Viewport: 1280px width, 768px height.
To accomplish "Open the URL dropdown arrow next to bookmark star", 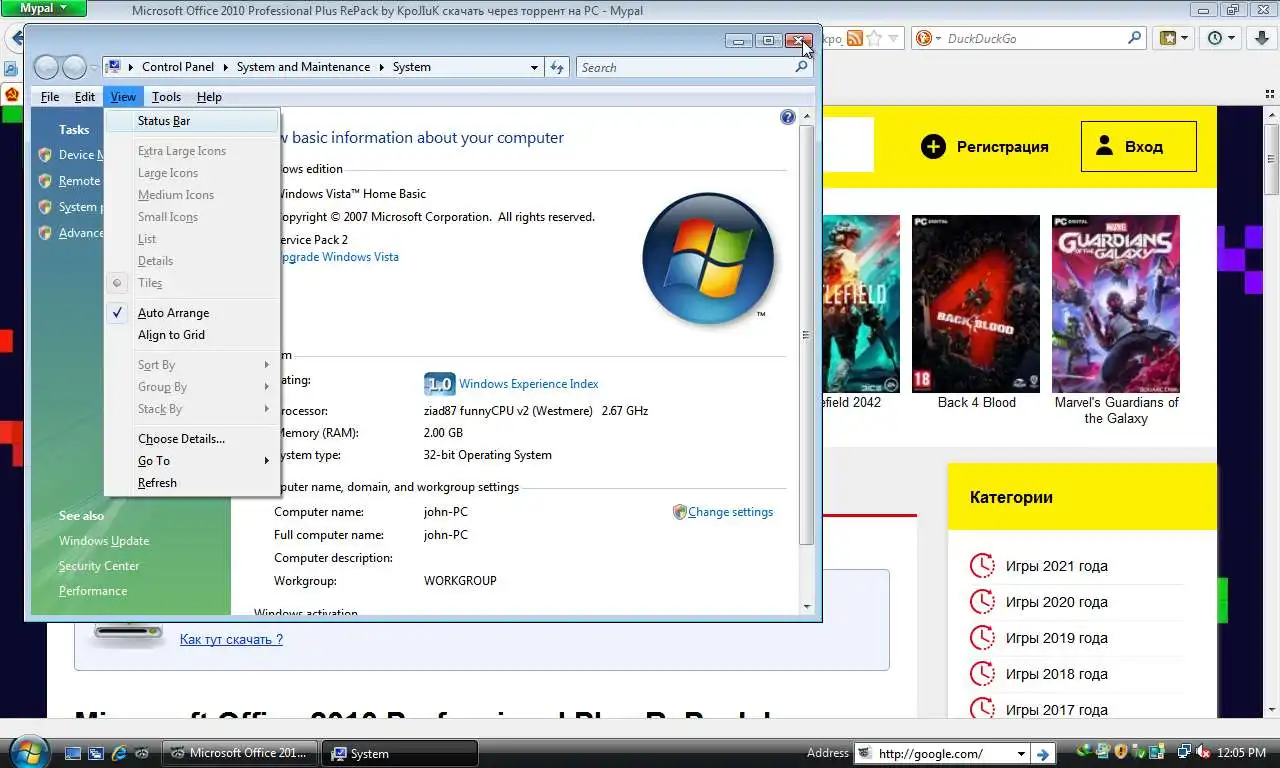I will (x=894, y=38).
